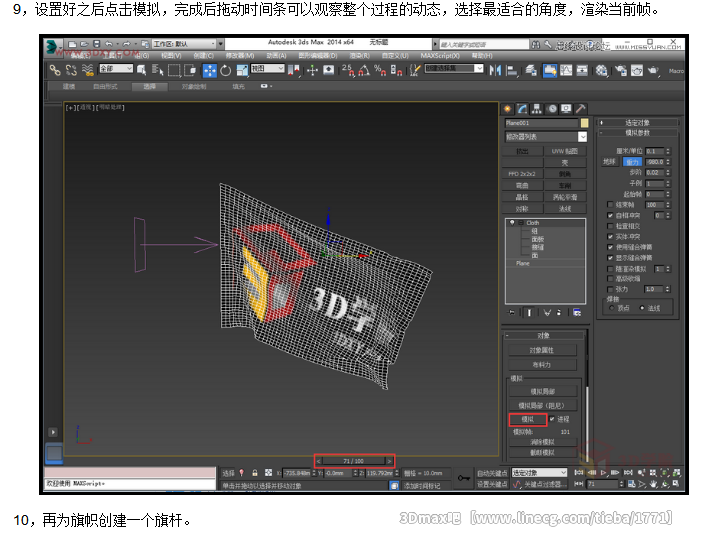The height and width of the screenshot is (537, 712).
Task: Click the 模拟局部 button
Action: tap(543, 391)
